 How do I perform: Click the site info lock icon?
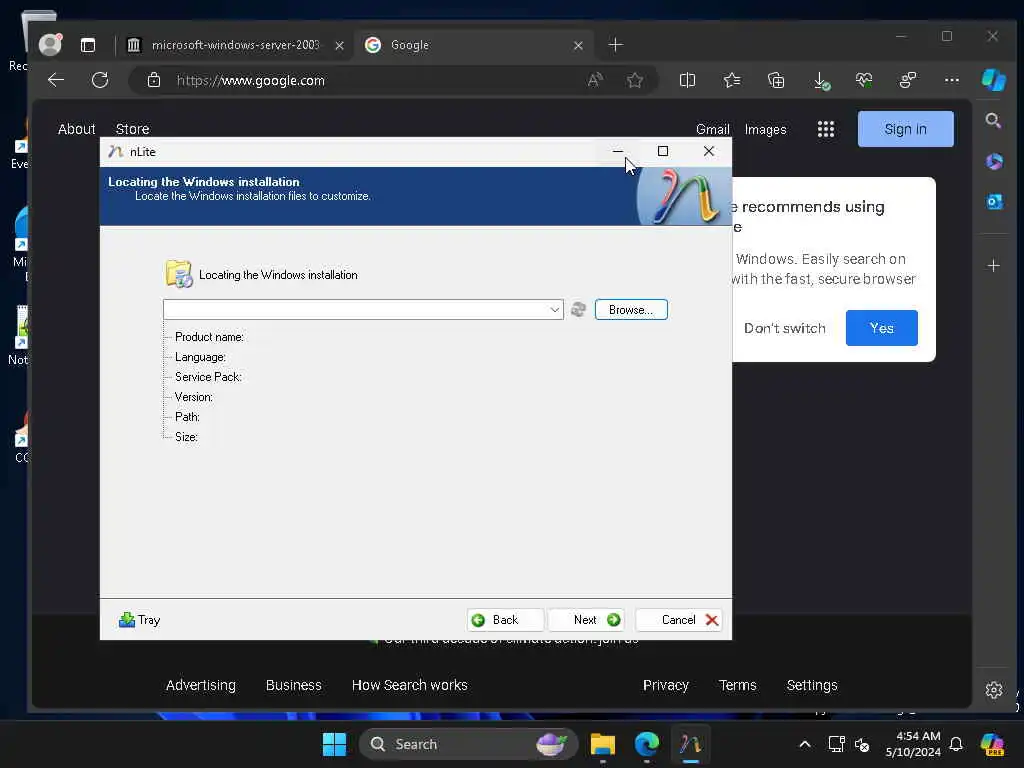153,80
